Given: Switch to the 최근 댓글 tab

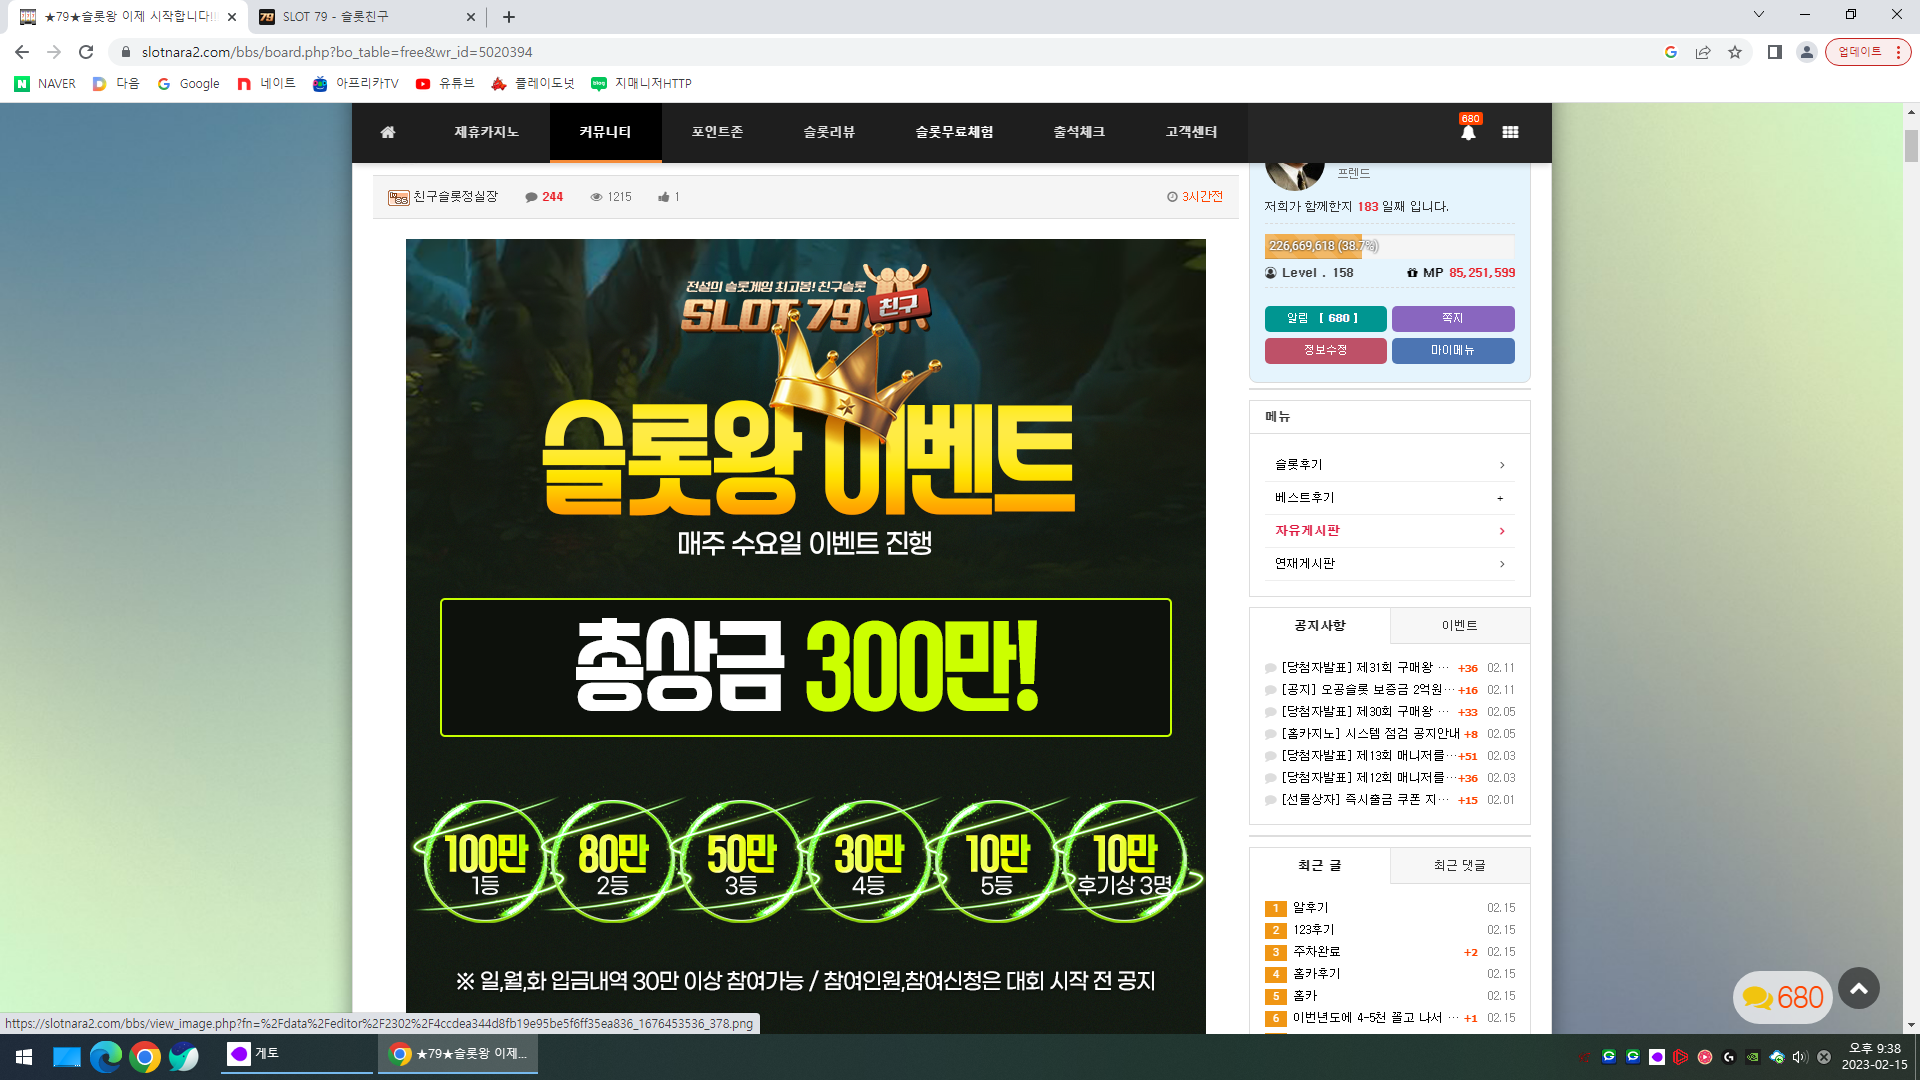Looking at the screenshot, I should click(x=1459, y=866).
